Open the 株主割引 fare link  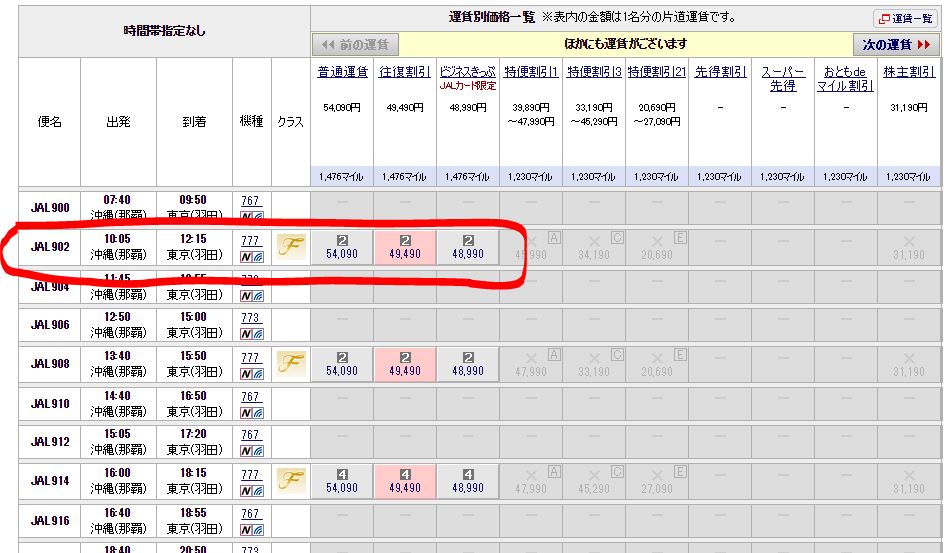click(x=909, y=72)
